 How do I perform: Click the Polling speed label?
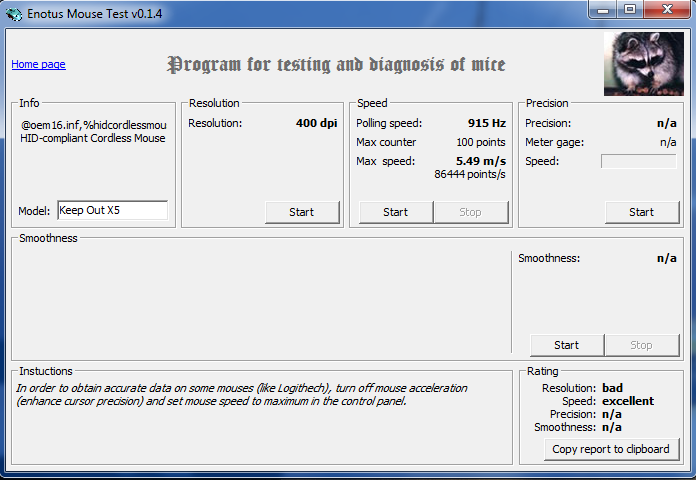[x=389, y=123]
